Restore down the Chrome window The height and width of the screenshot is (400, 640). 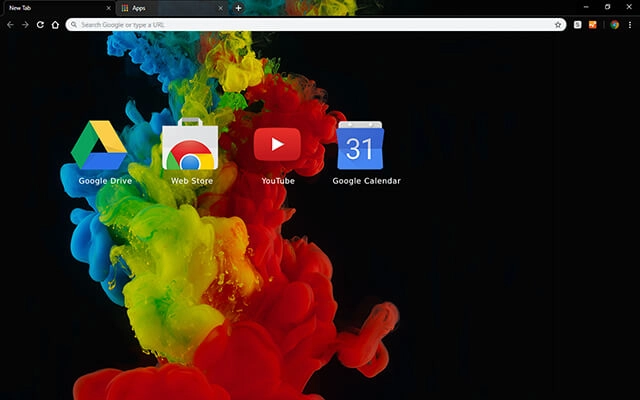point(607,7)
